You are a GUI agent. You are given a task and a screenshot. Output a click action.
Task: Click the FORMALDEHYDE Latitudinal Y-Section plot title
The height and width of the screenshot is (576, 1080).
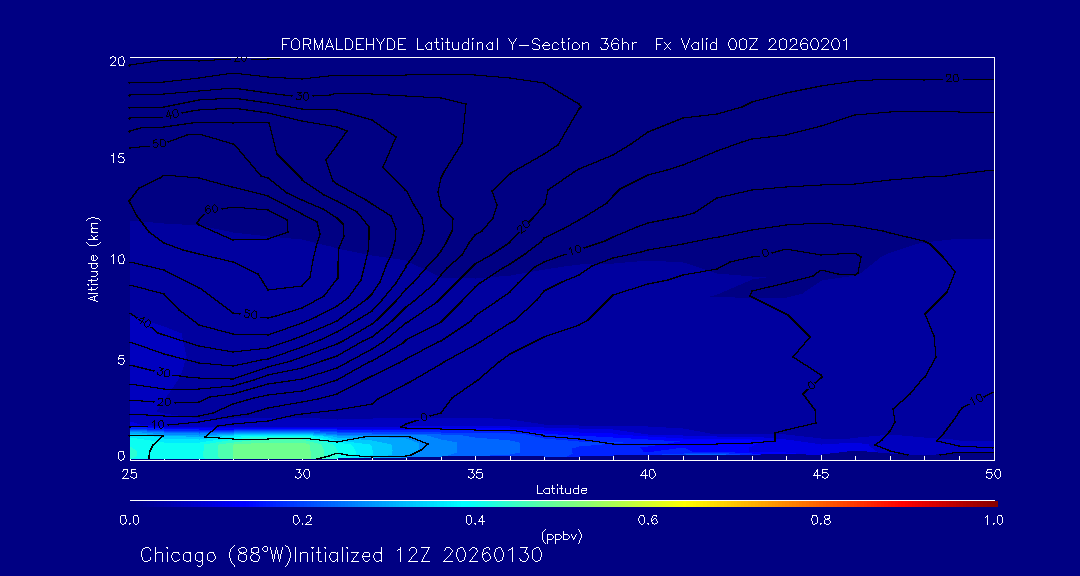tap(565, 45)
